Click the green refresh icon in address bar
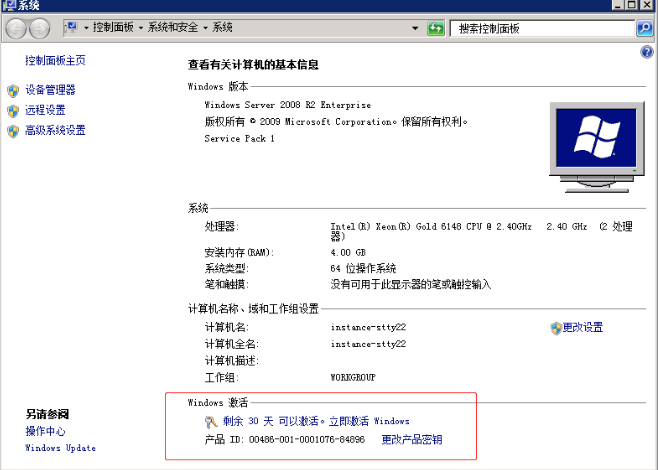Viewport: 660px width, 470px height. pos(436,27)
